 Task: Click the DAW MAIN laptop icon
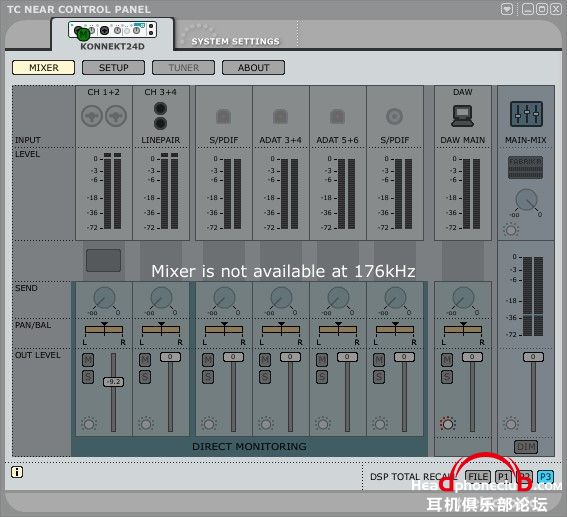click(x=462, y=116)
